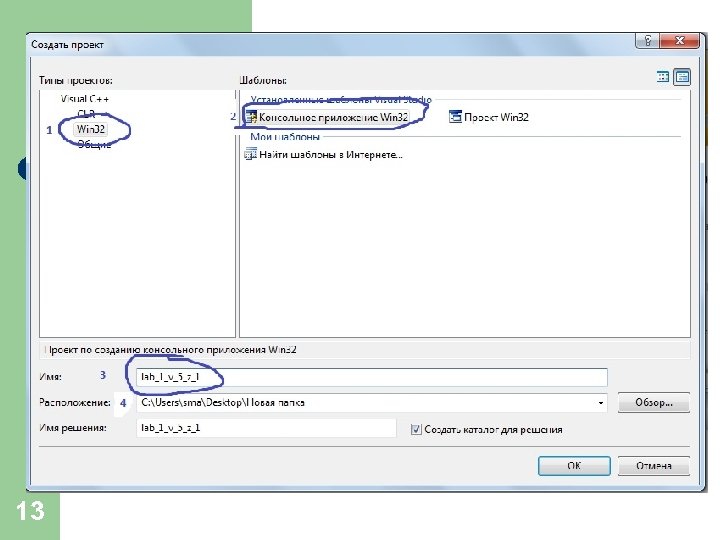Click the Обзор... browse button
This screenshot has width=720, height=540.
tap(653, 403)
